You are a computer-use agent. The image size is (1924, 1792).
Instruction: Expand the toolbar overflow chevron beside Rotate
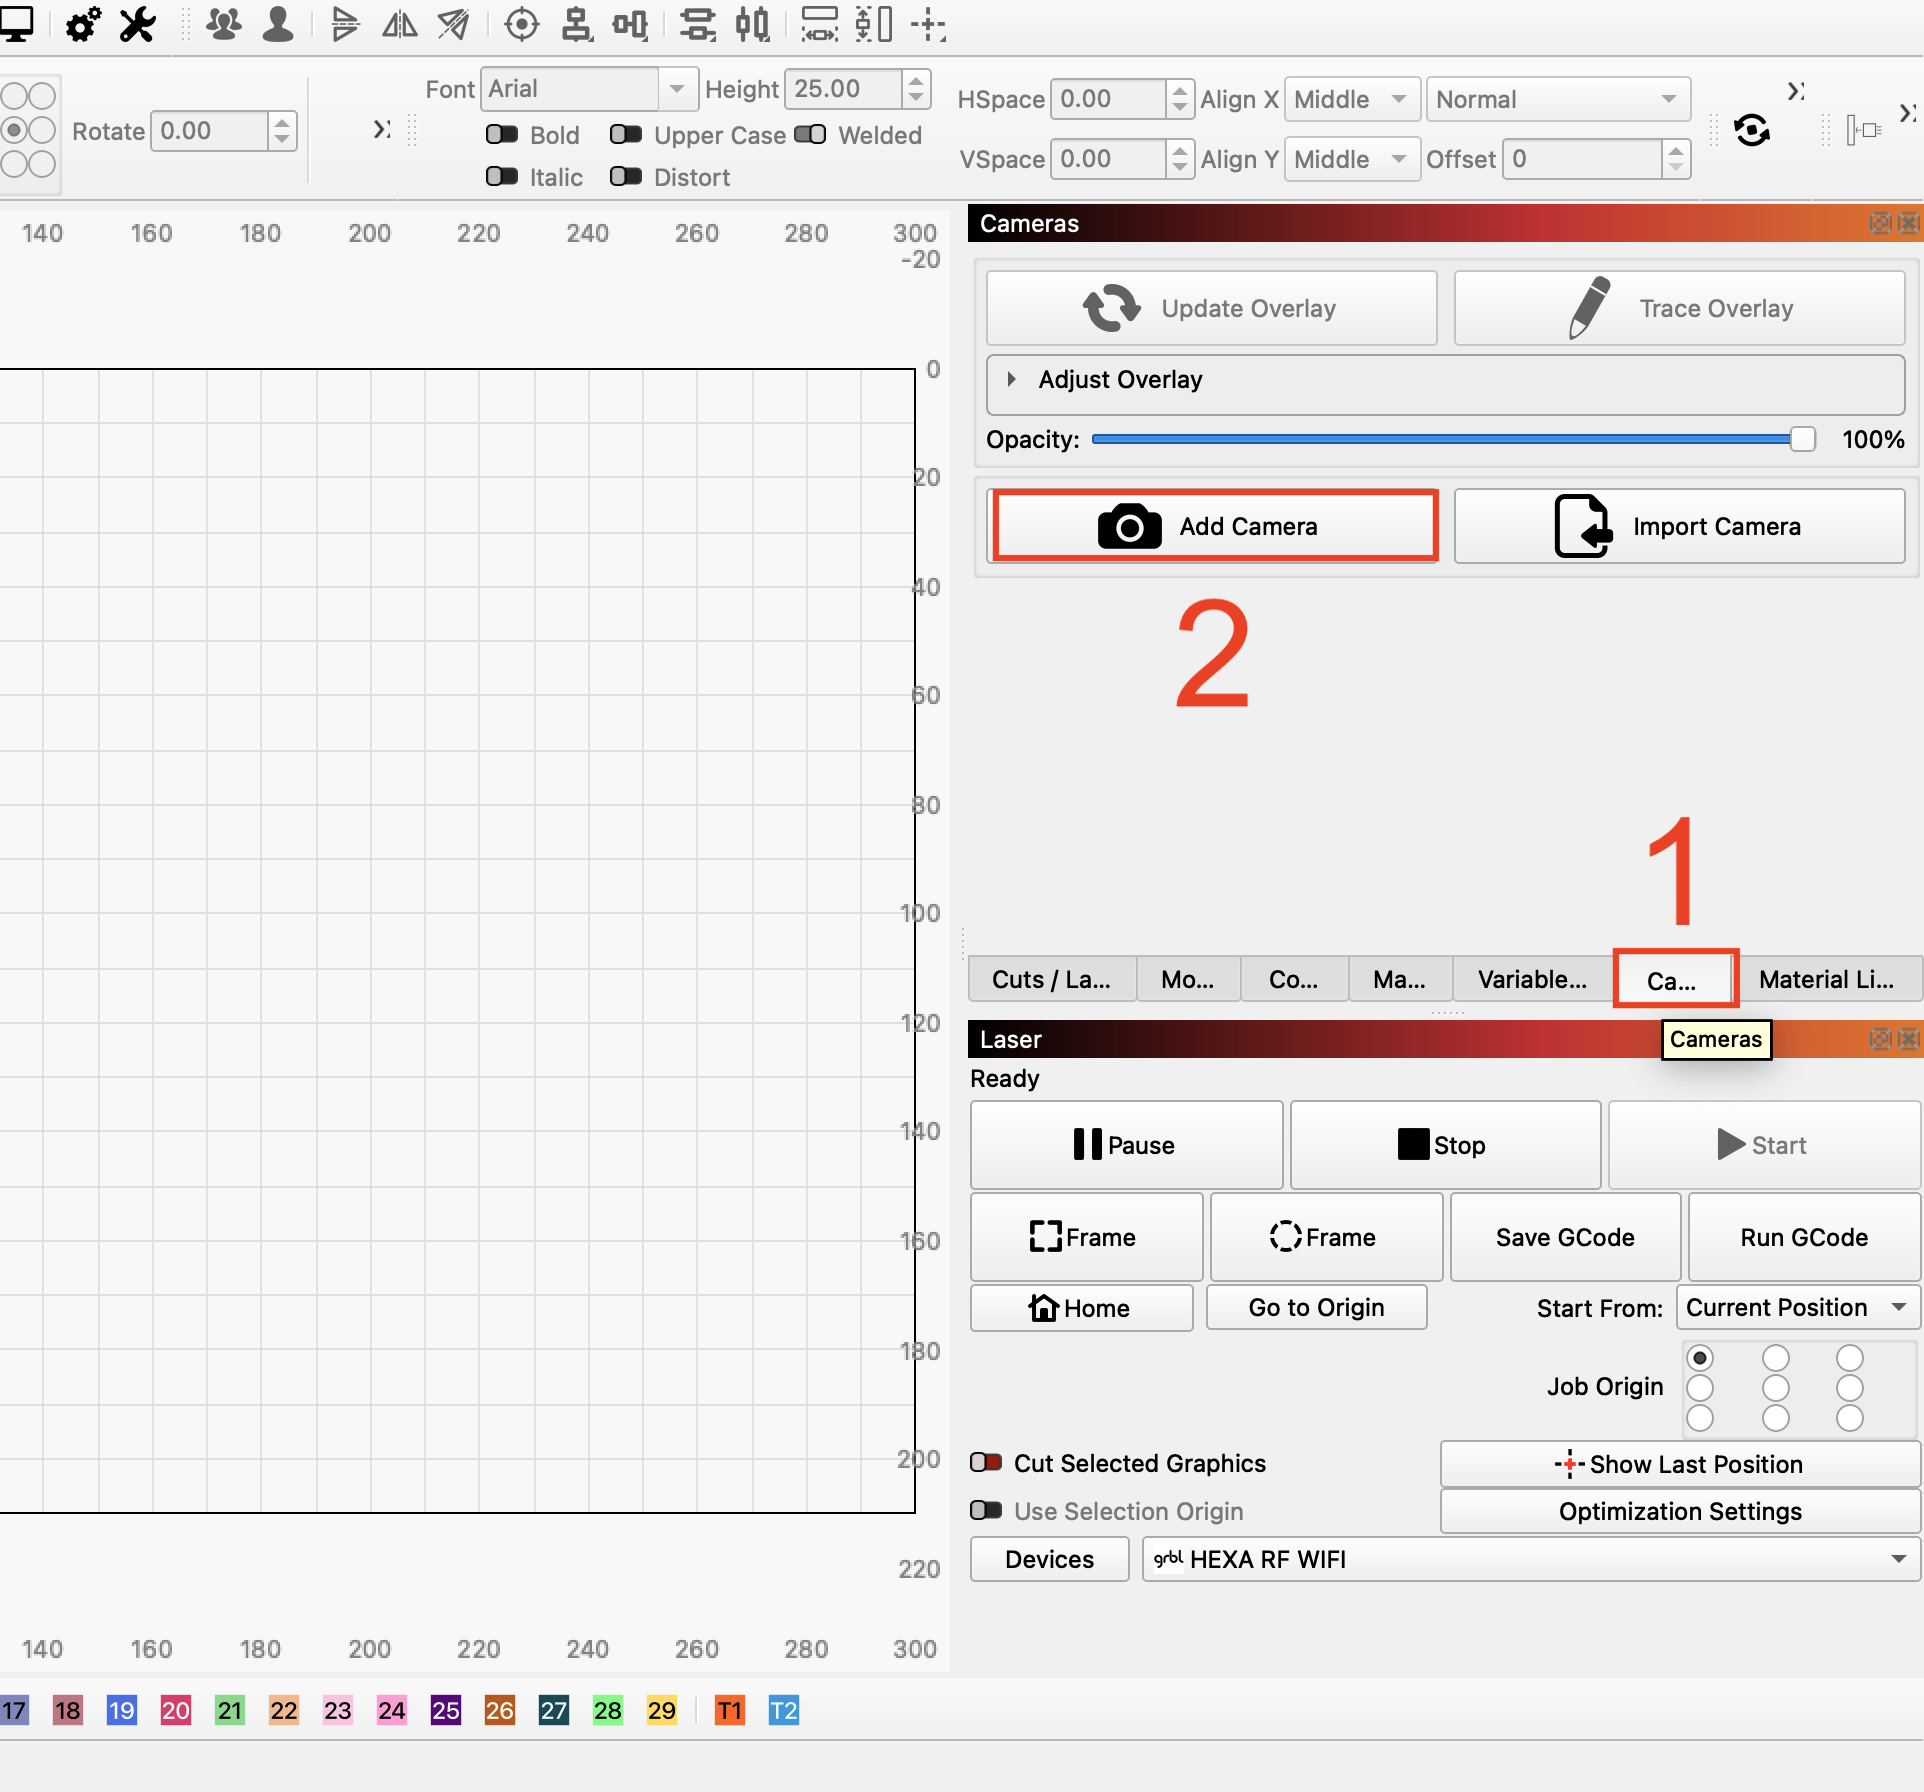[382, 129]
